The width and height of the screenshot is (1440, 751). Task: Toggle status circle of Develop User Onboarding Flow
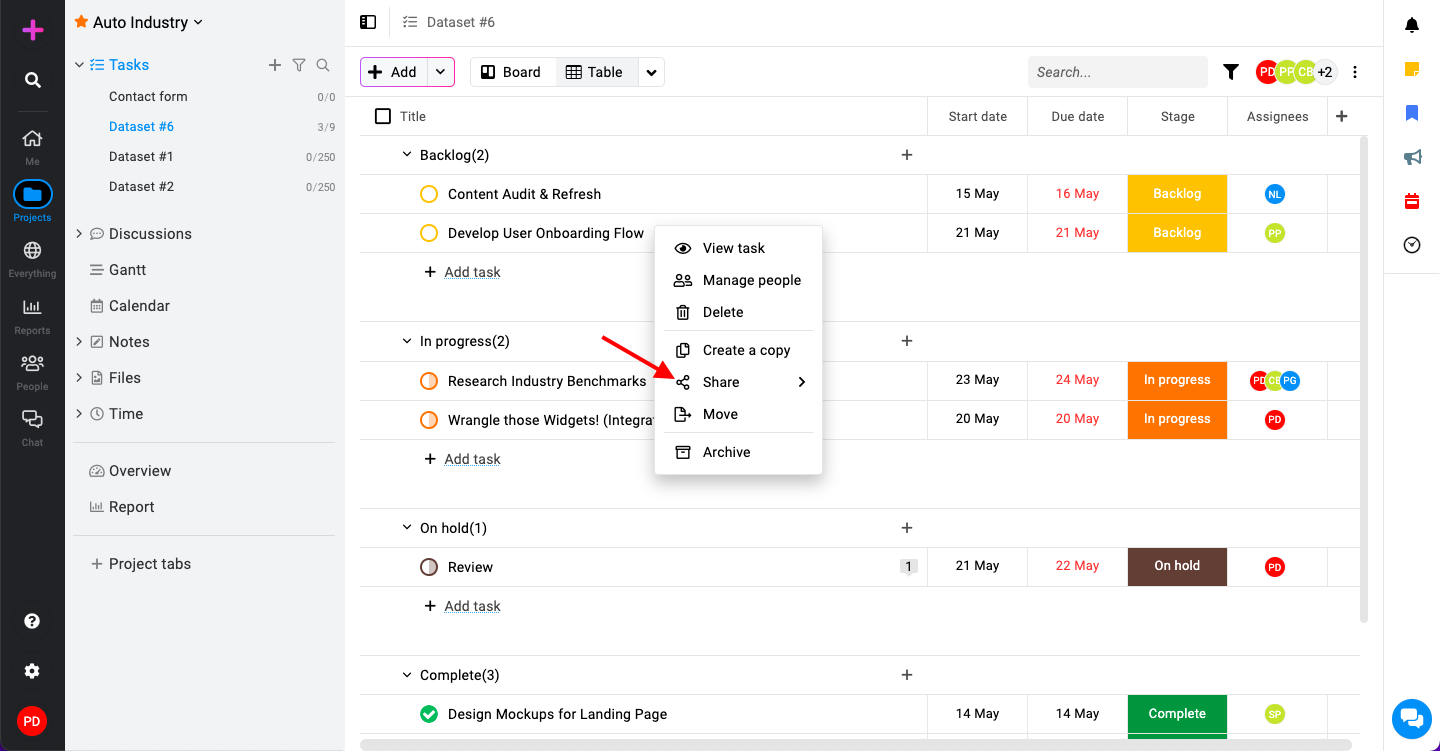(x=429, y=233)
